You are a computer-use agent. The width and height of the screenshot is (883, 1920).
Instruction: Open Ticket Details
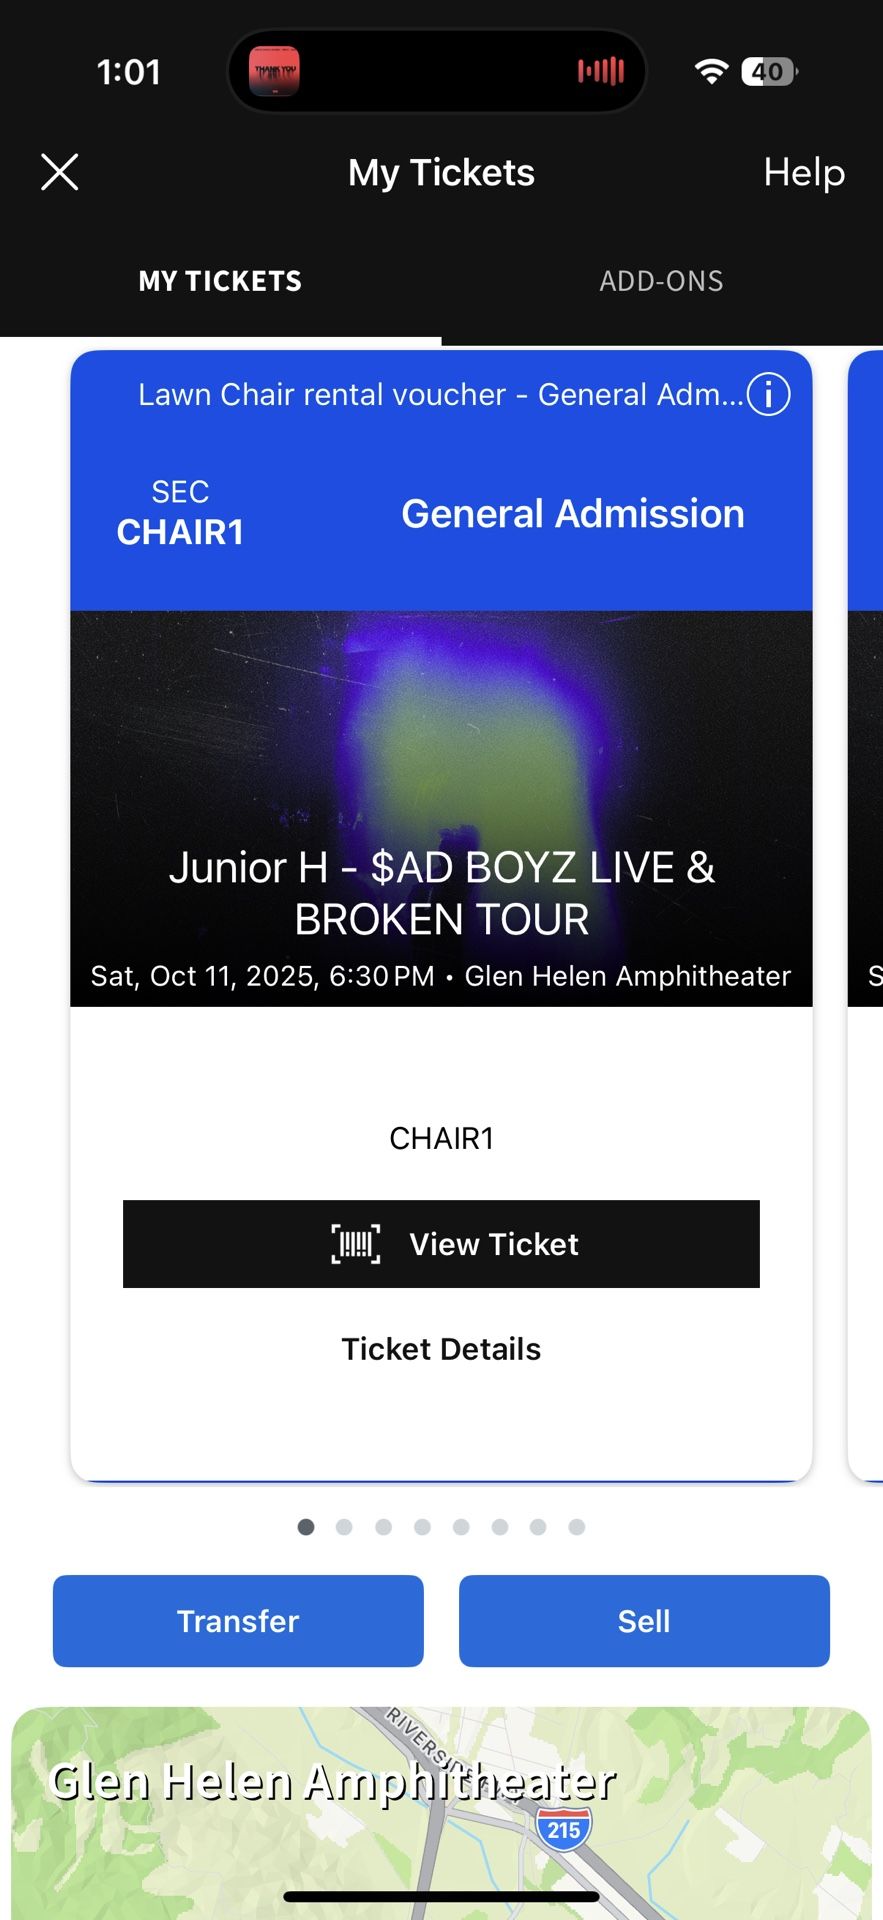point(441,1349)
